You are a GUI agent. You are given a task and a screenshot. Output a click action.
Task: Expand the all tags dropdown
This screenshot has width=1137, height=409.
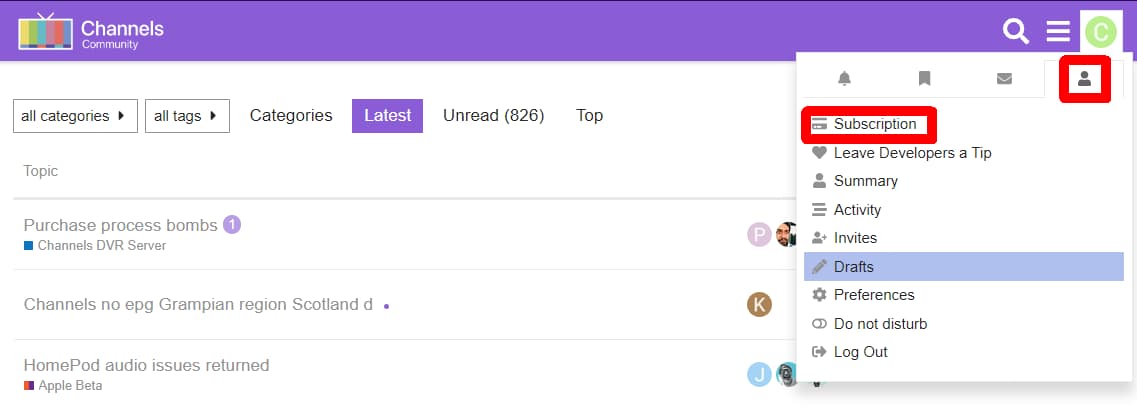(187, 116)
